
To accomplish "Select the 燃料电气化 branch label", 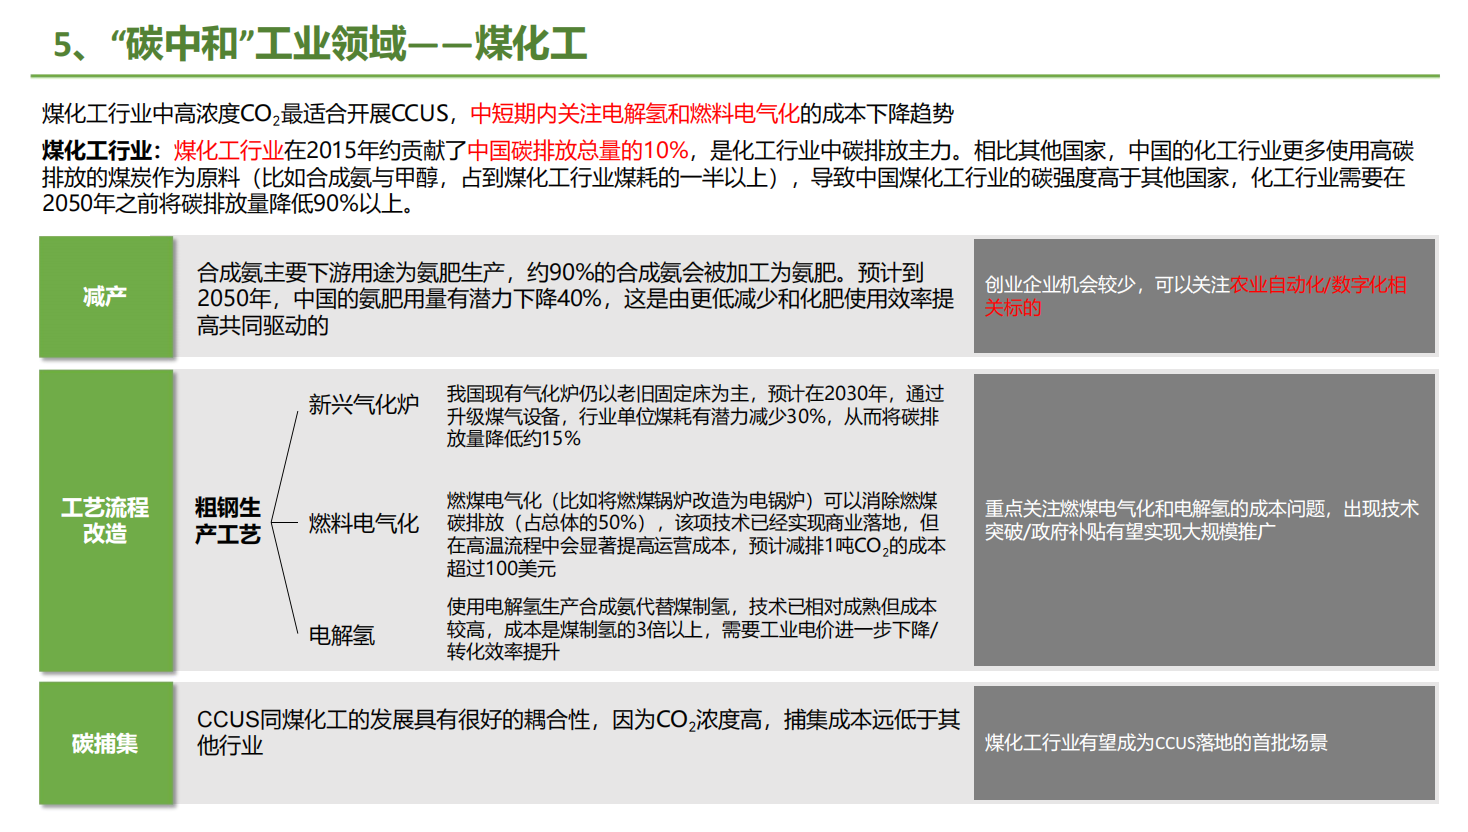I will coord(363,523).
